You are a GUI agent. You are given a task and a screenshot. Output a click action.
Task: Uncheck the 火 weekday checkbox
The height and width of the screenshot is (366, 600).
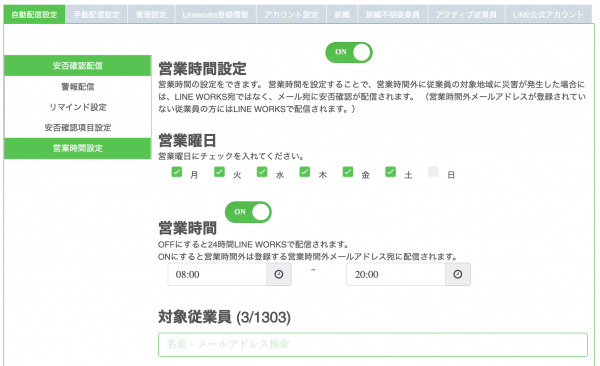click(219, 172)
